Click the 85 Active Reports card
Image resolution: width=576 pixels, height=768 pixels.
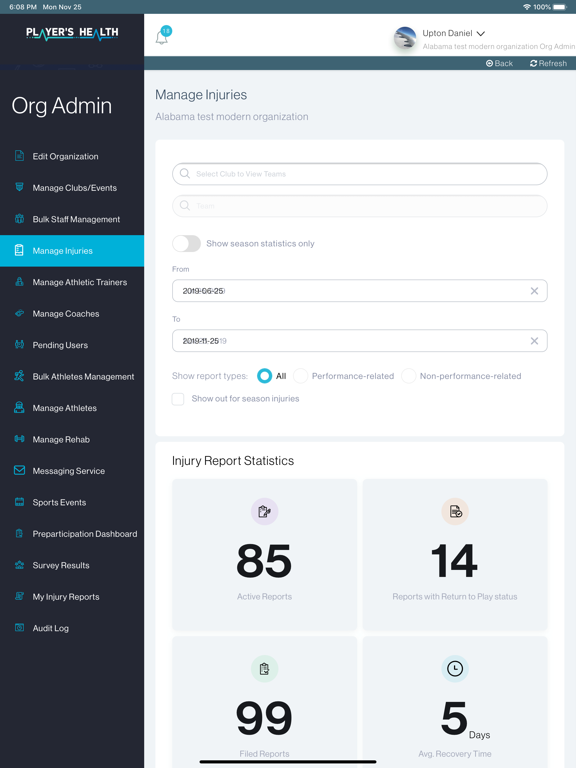pos(264,554)
